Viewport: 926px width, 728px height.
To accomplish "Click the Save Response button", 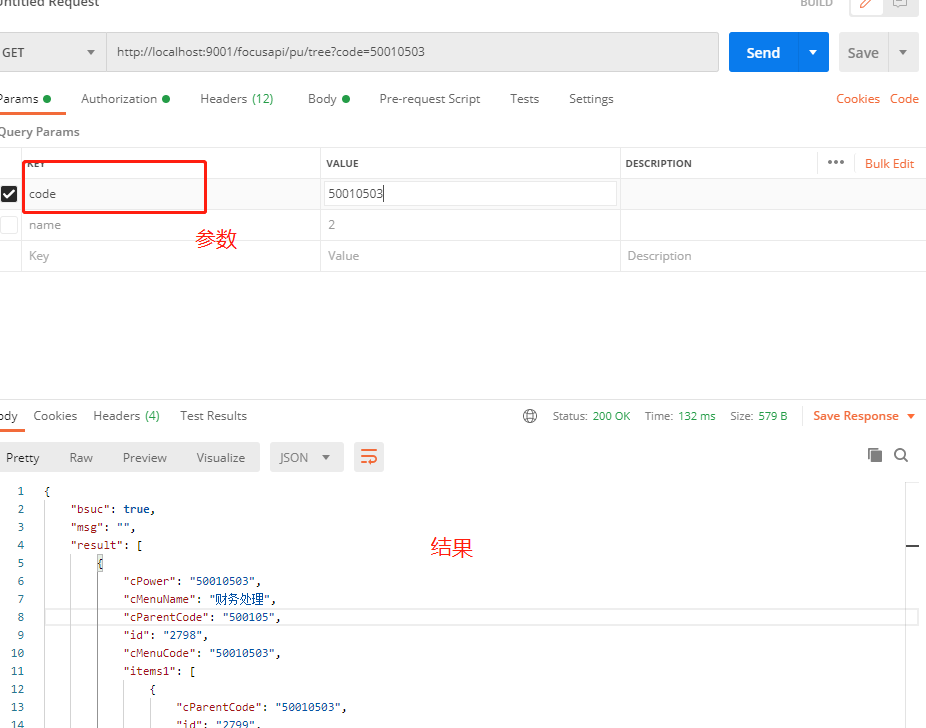I will pos(856,416).
